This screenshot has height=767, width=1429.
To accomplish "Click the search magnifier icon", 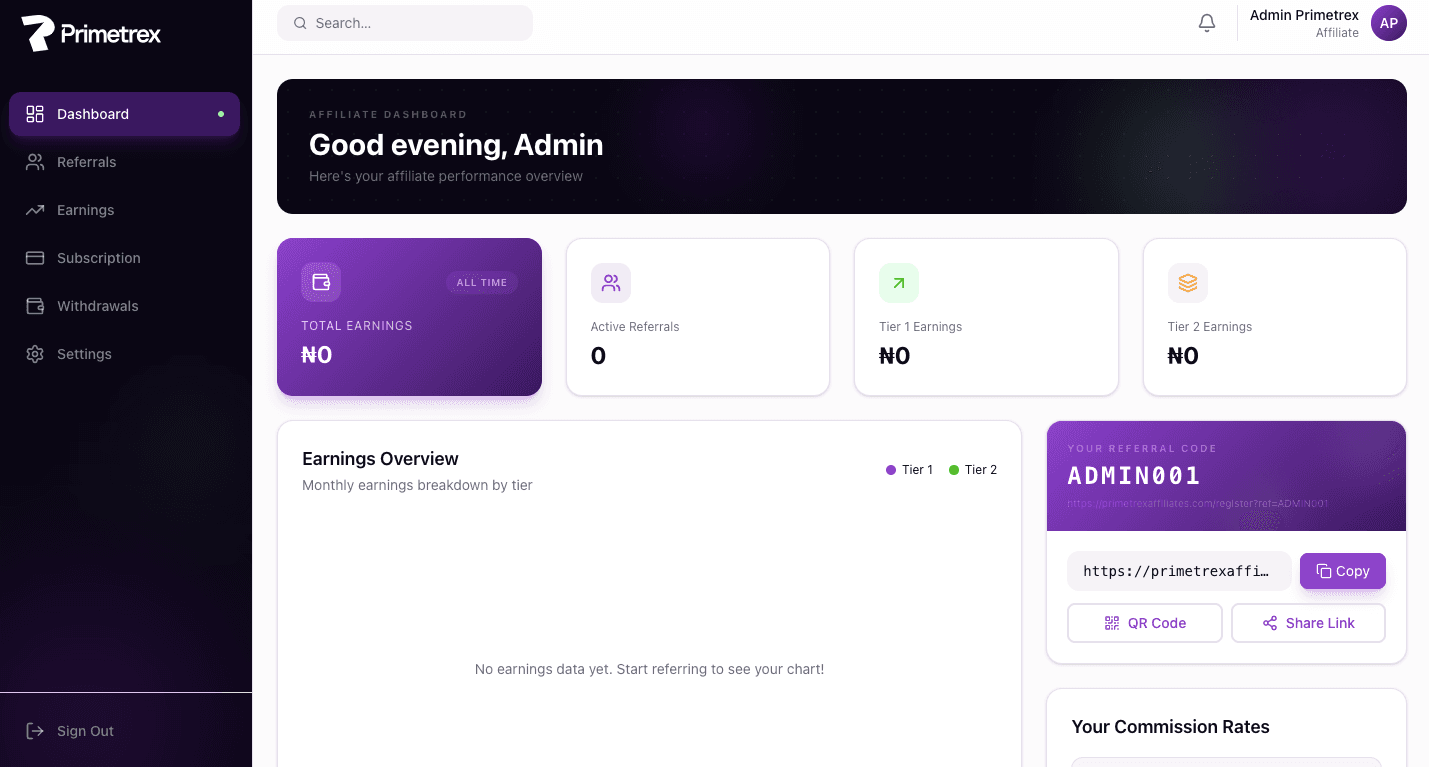I will 300,23.
